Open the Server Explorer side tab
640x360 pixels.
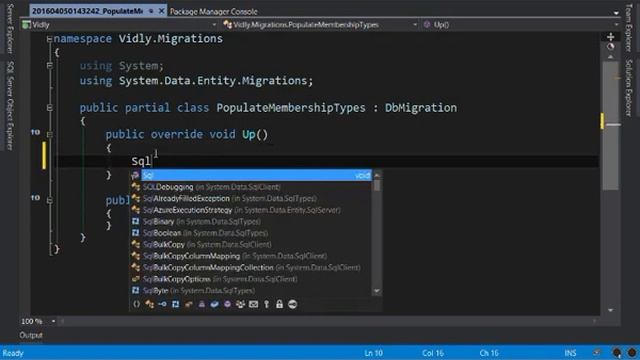click(x=10, y=29)
